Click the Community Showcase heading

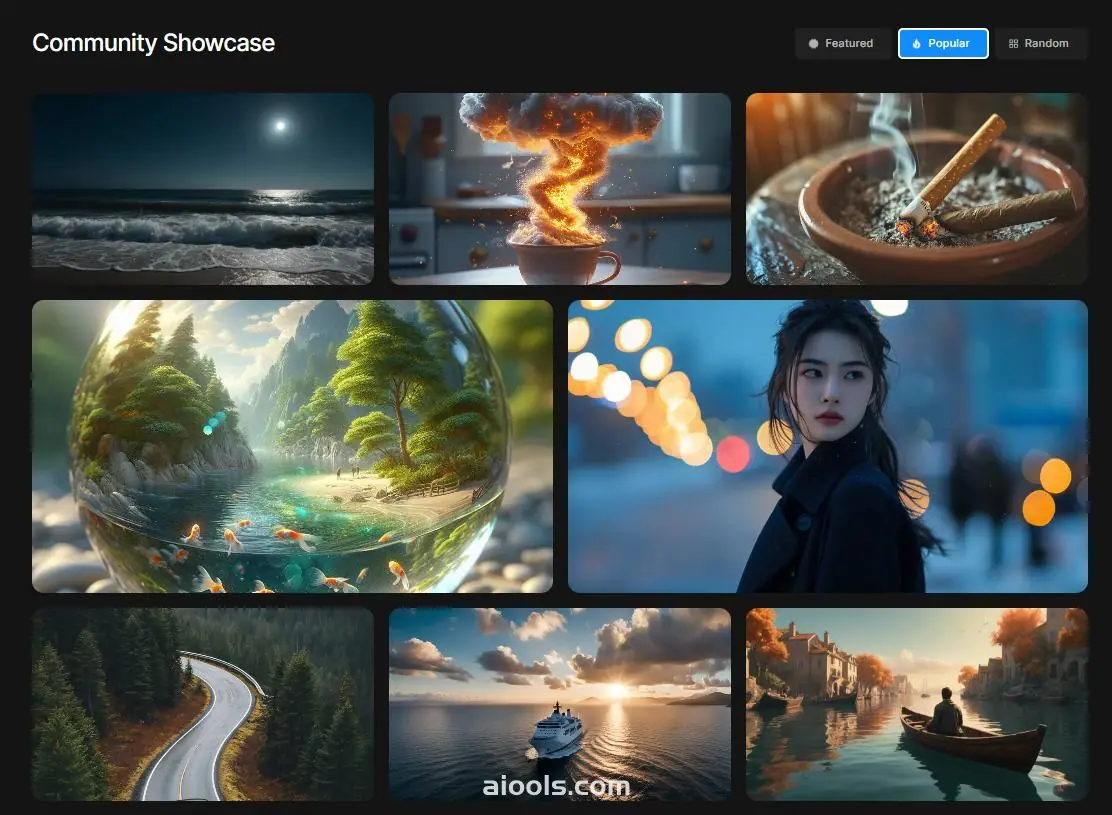pyautogui.click(x=154, y=43)
